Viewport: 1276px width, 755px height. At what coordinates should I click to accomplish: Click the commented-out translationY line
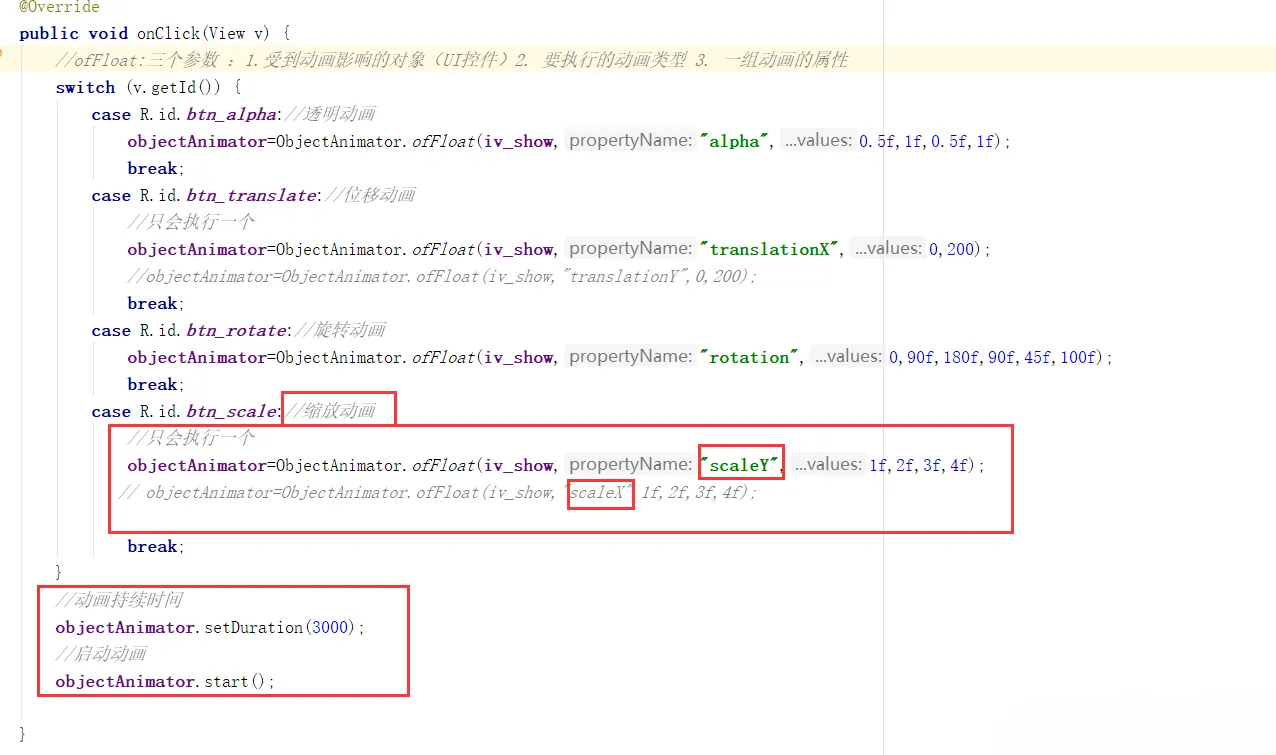coord(442,277)
